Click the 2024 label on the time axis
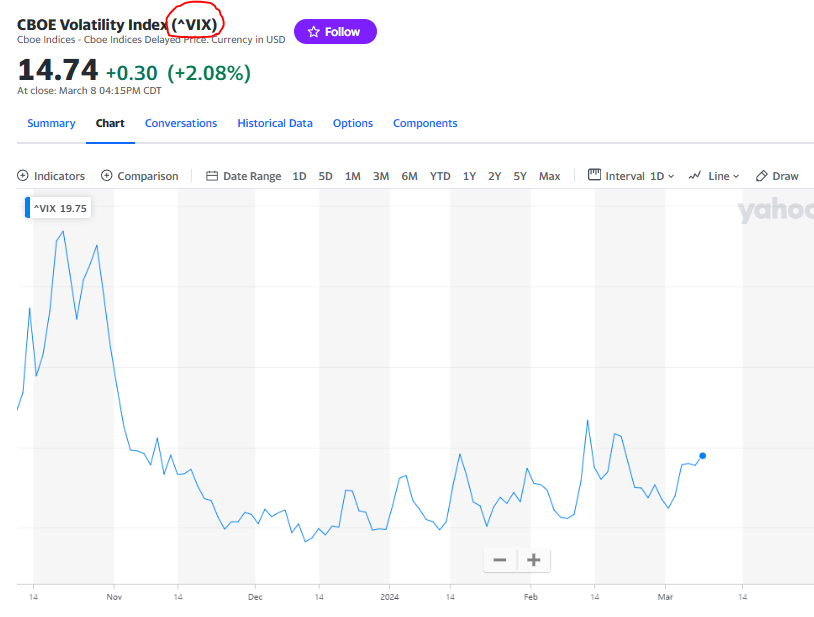Viewport: 814px width, 617px height. 389,597
